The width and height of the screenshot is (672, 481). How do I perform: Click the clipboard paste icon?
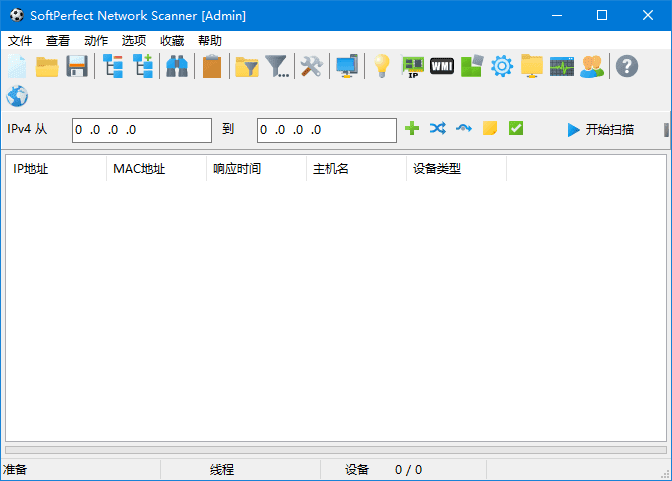tap(211, 67)
